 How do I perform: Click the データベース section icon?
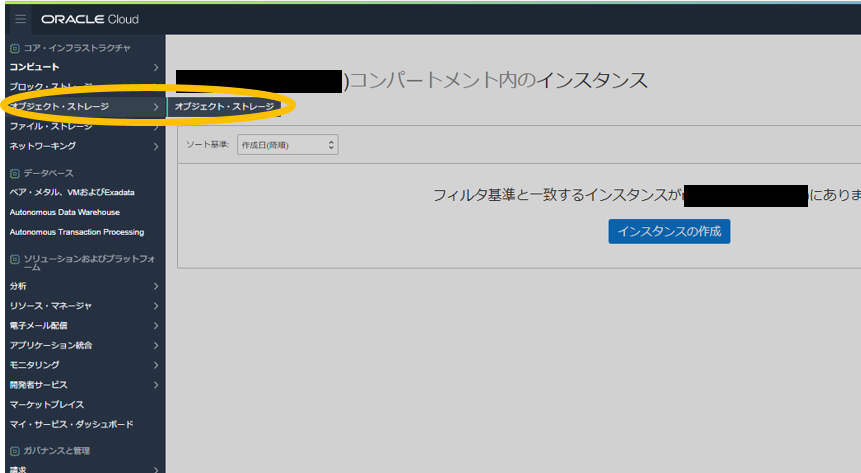(15, 174)
